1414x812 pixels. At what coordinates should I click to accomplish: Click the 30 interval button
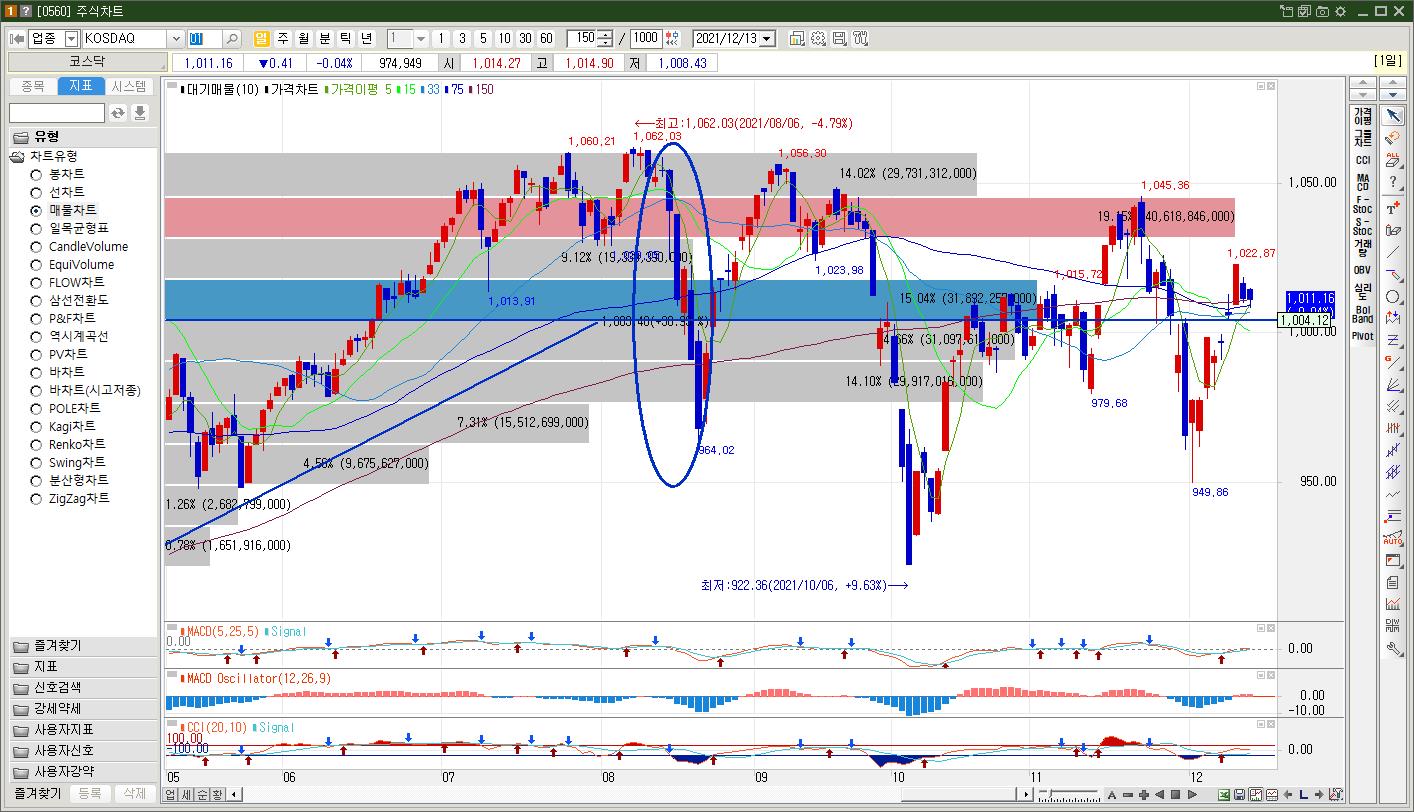coord(525,39)
